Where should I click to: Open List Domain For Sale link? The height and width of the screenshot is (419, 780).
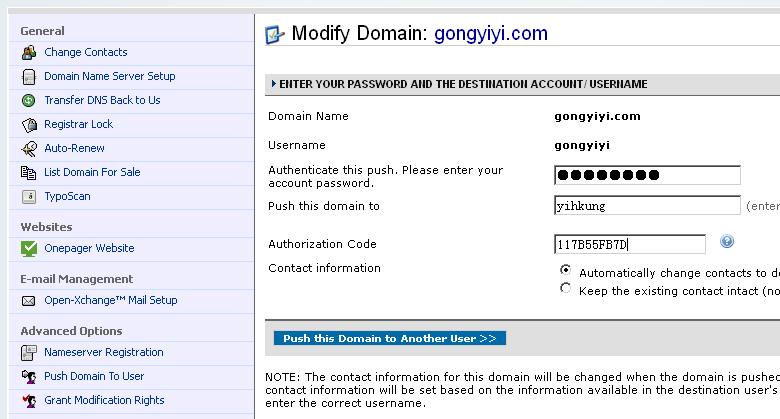point(92,172)
